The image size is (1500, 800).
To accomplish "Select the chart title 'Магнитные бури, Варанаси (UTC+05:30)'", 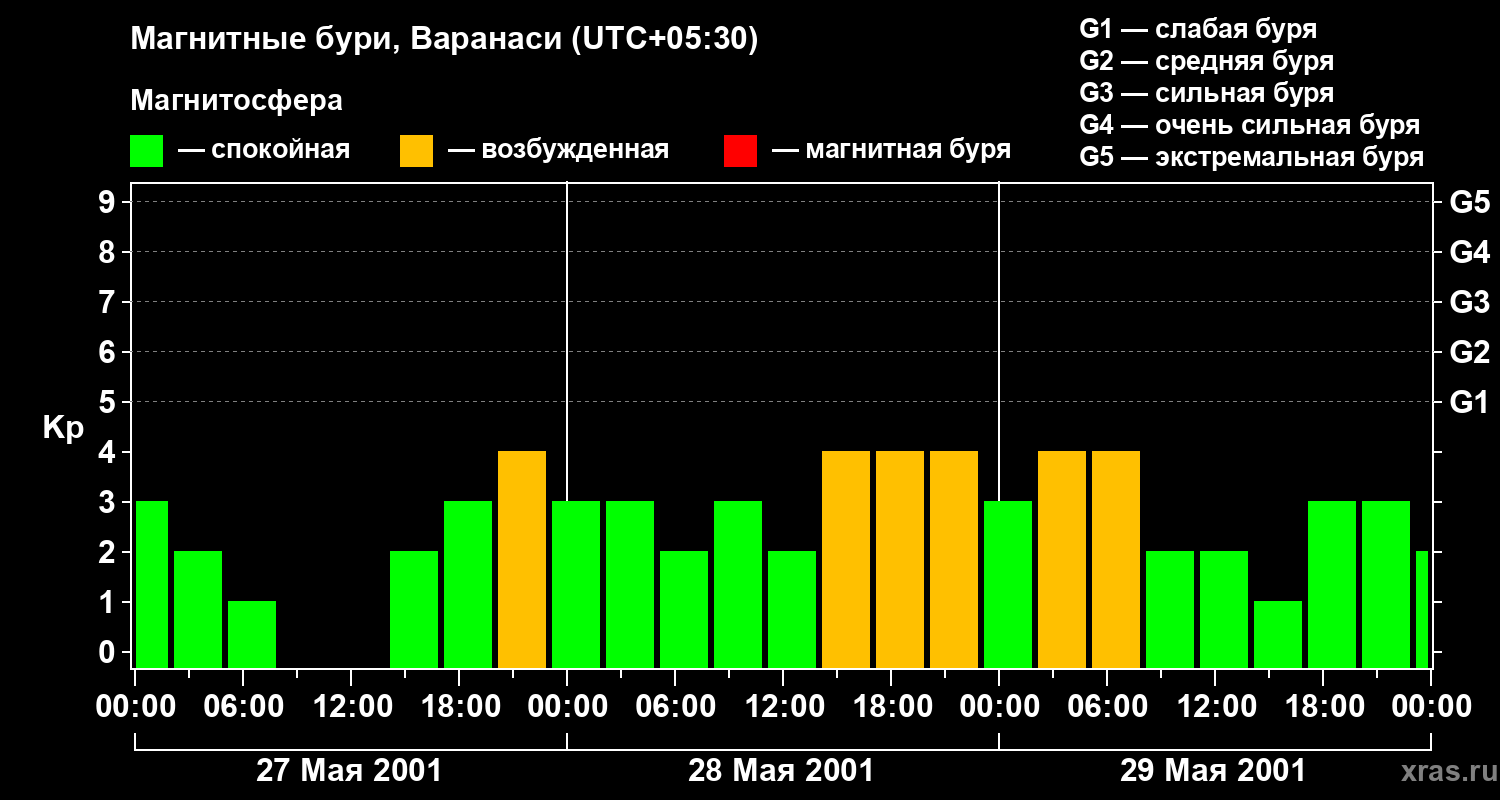I will tap(444, 40).
